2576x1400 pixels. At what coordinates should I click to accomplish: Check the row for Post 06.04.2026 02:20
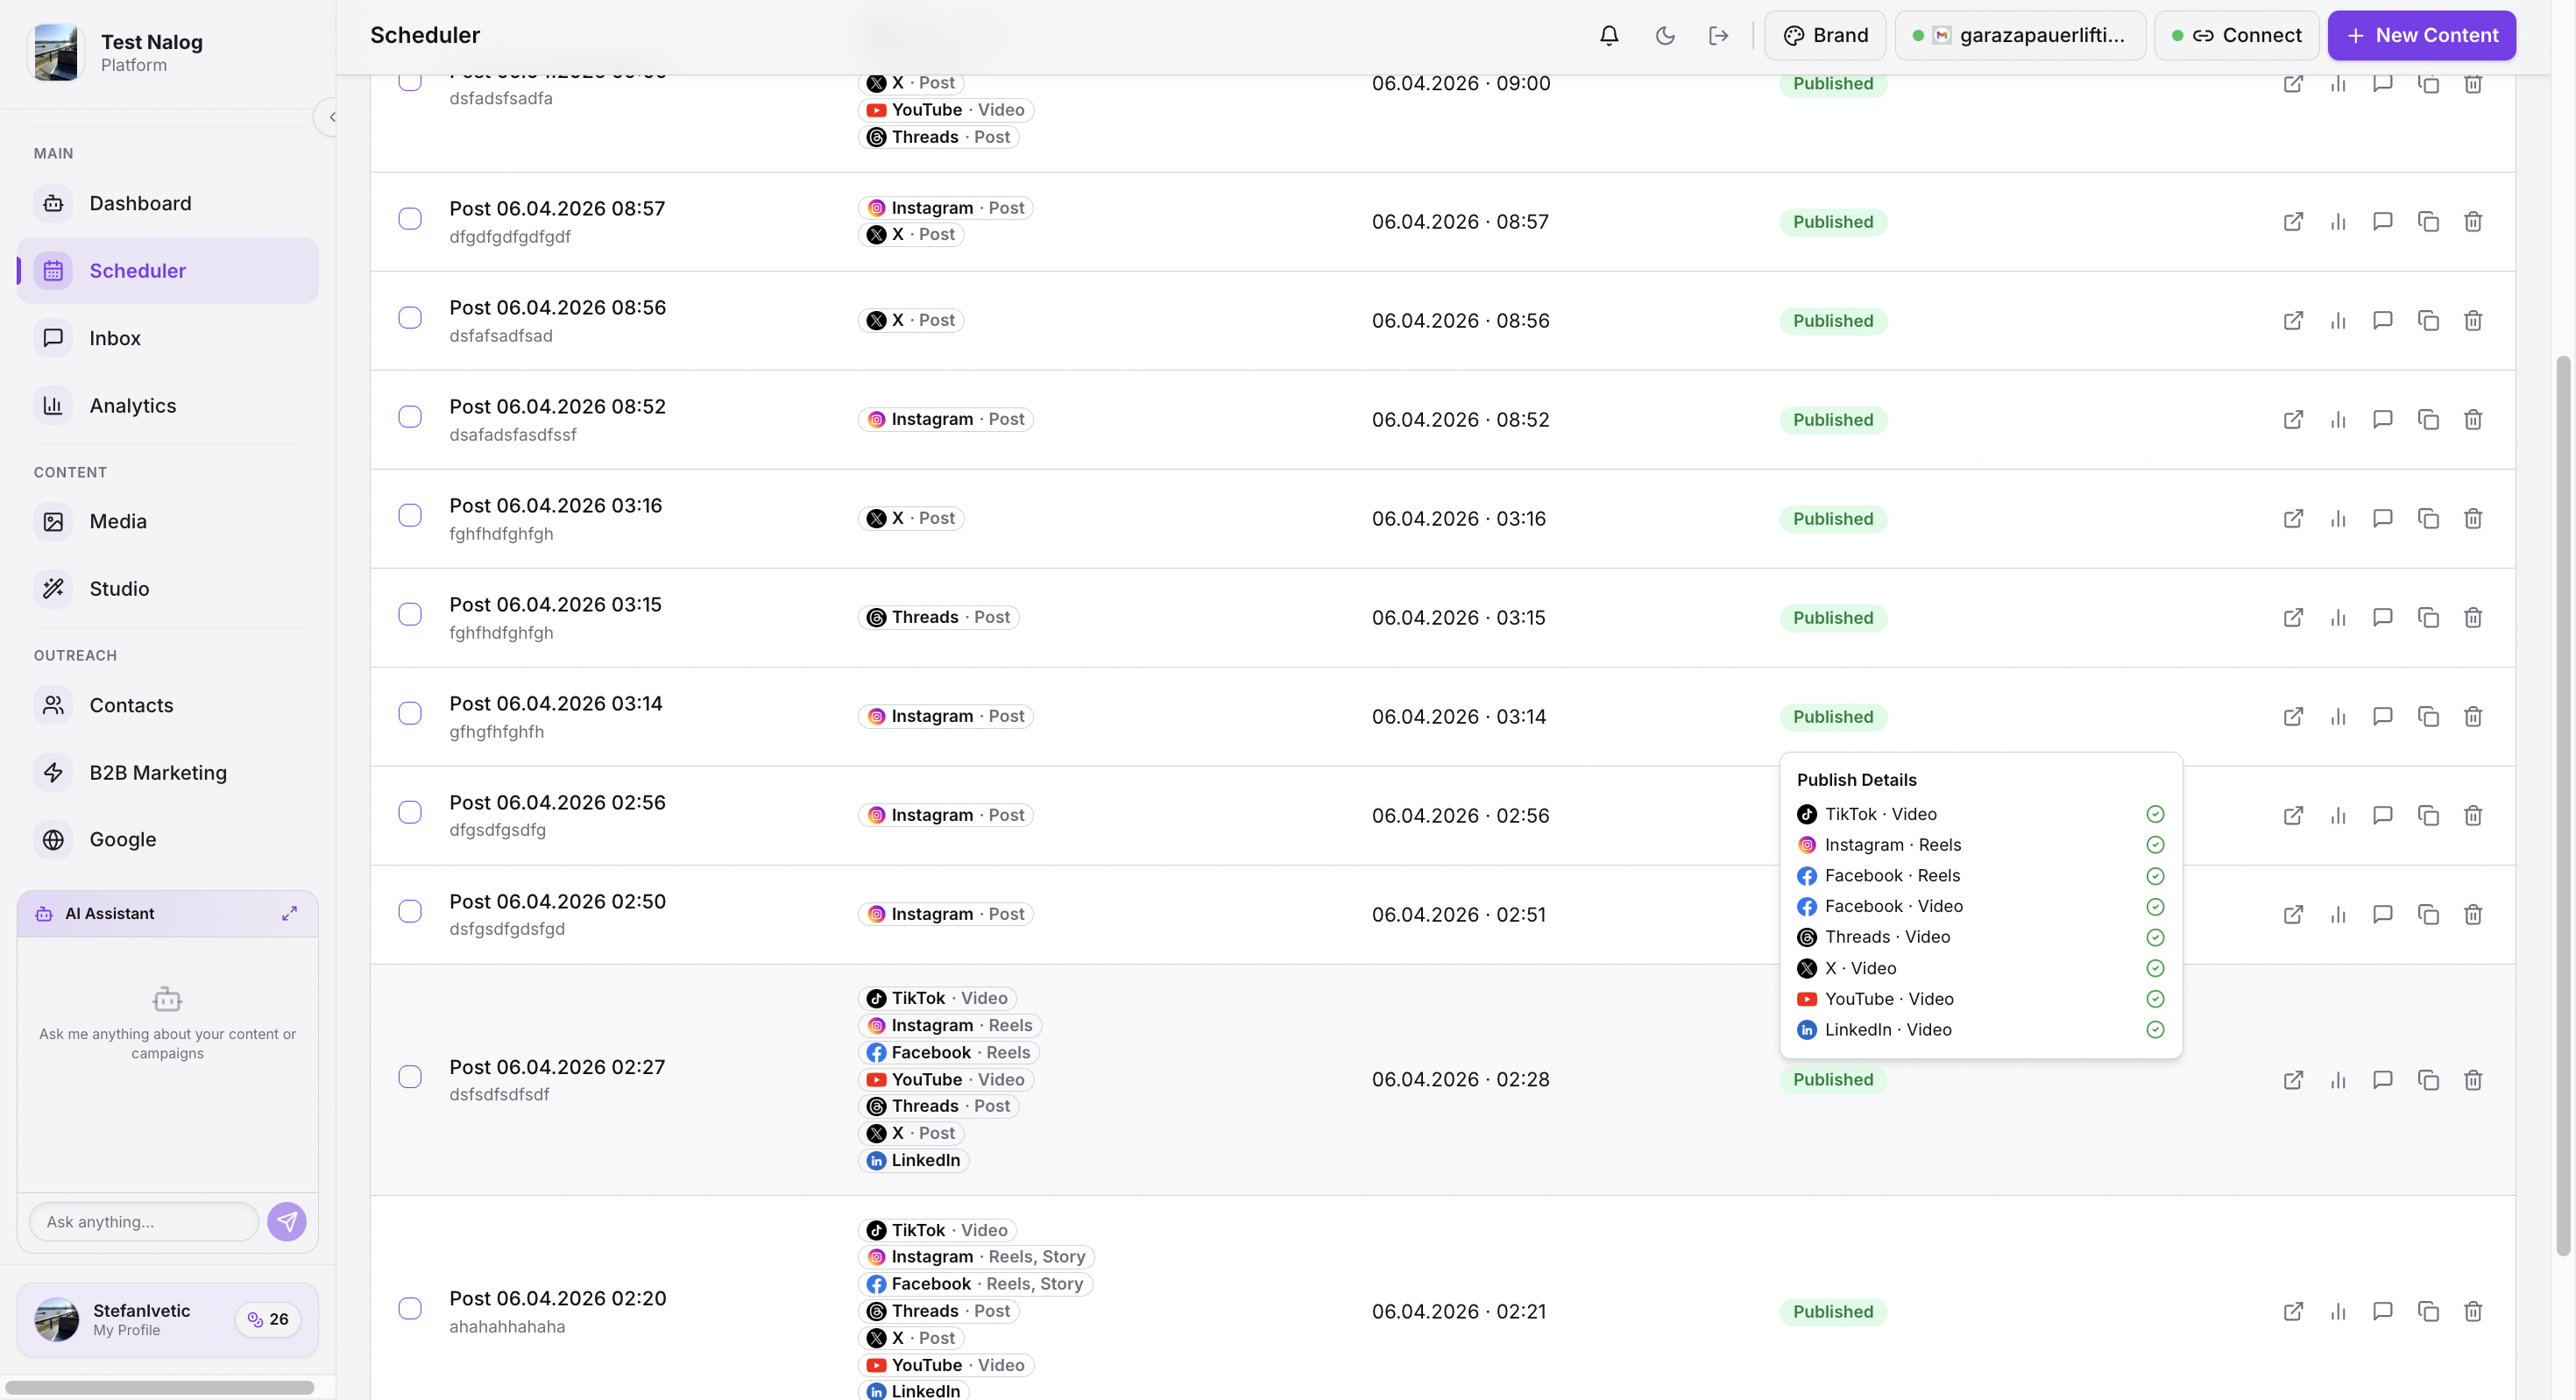tap(409, 1307)
